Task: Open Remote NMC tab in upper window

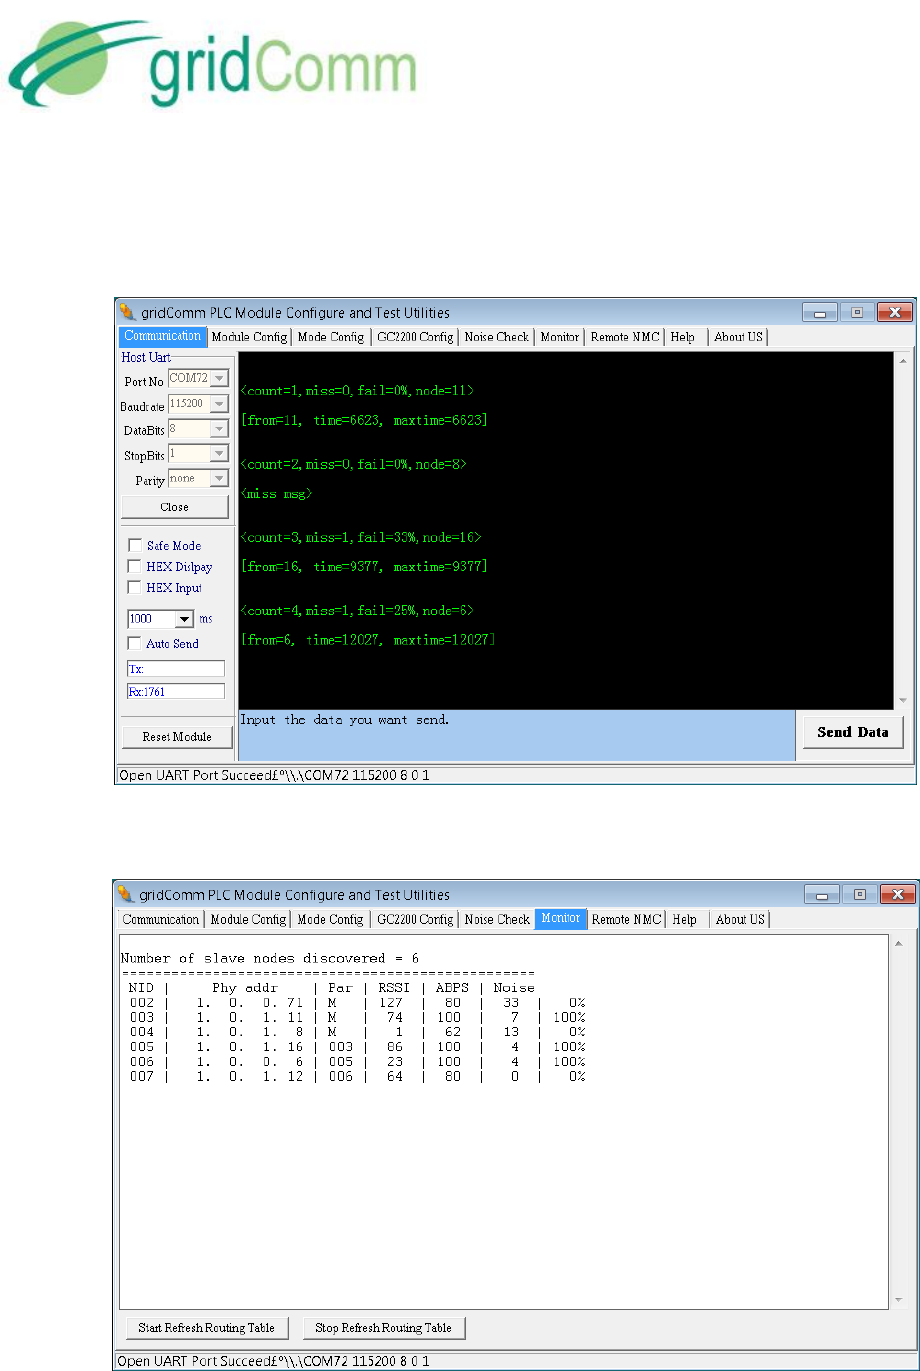Action: [625, 337]
